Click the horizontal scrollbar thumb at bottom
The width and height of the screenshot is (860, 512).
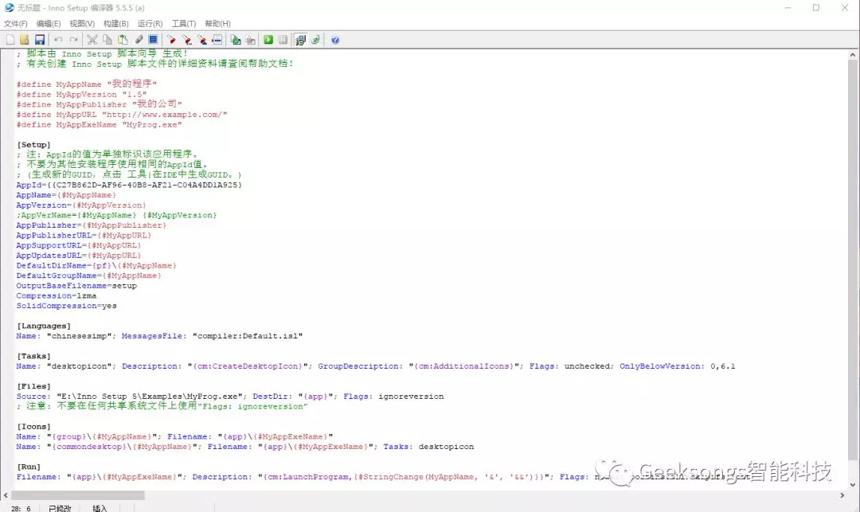pyautogui.click(x=77, y=495)
